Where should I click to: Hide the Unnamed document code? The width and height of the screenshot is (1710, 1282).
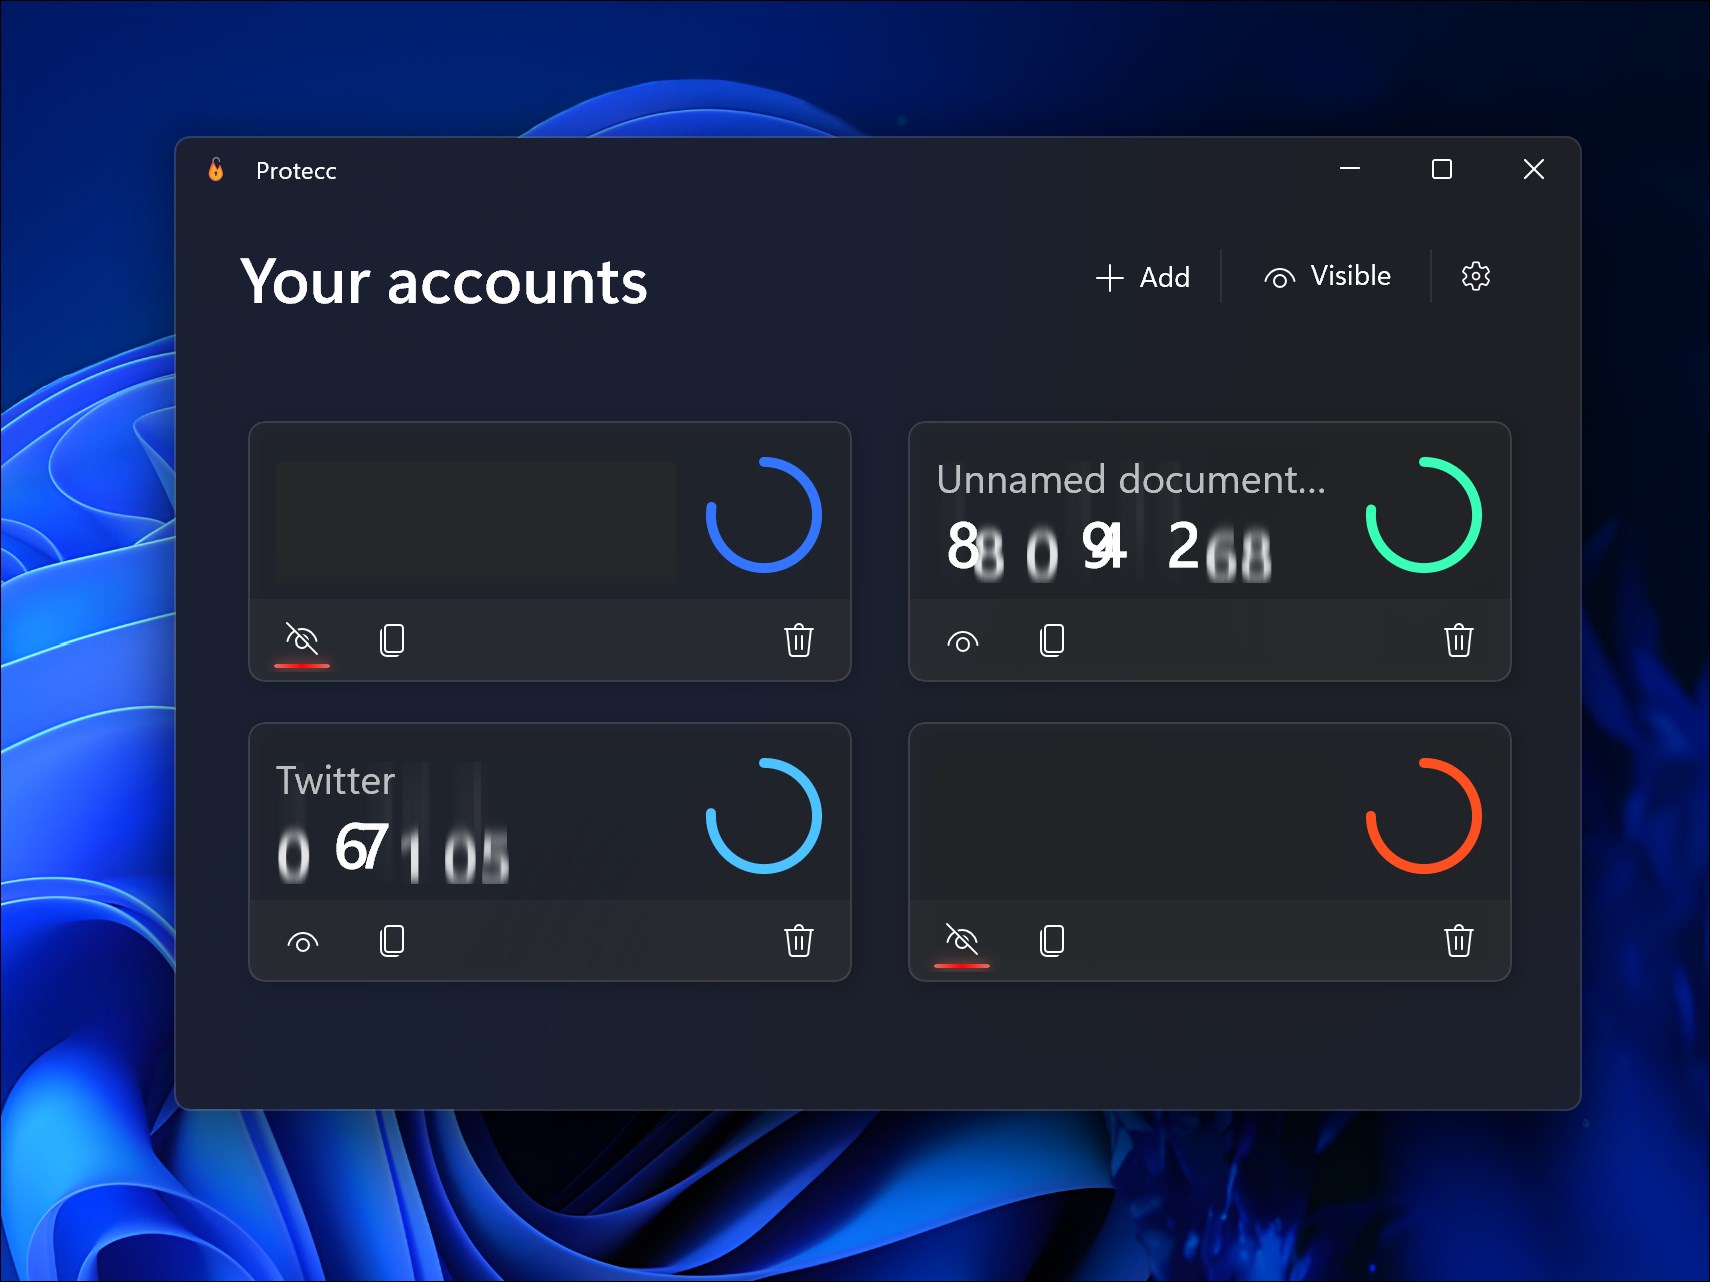(963, 641)
